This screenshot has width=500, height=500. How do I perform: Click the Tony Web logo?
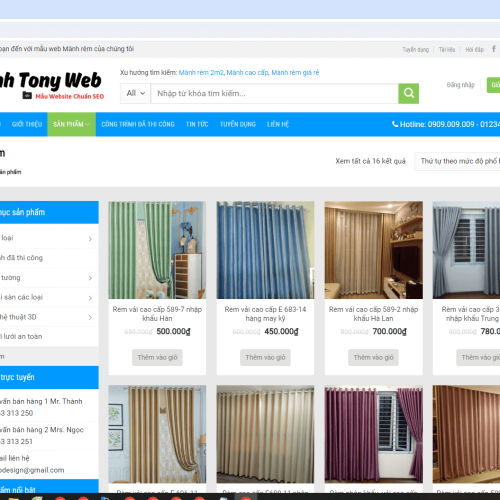(x=51, y=85)
